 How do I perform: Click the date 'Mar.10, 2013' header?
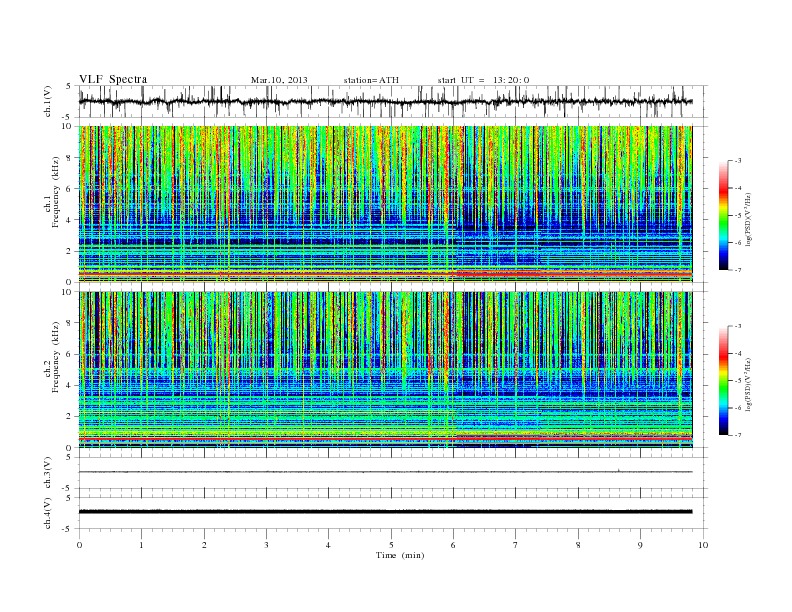(x=279, y=80)
